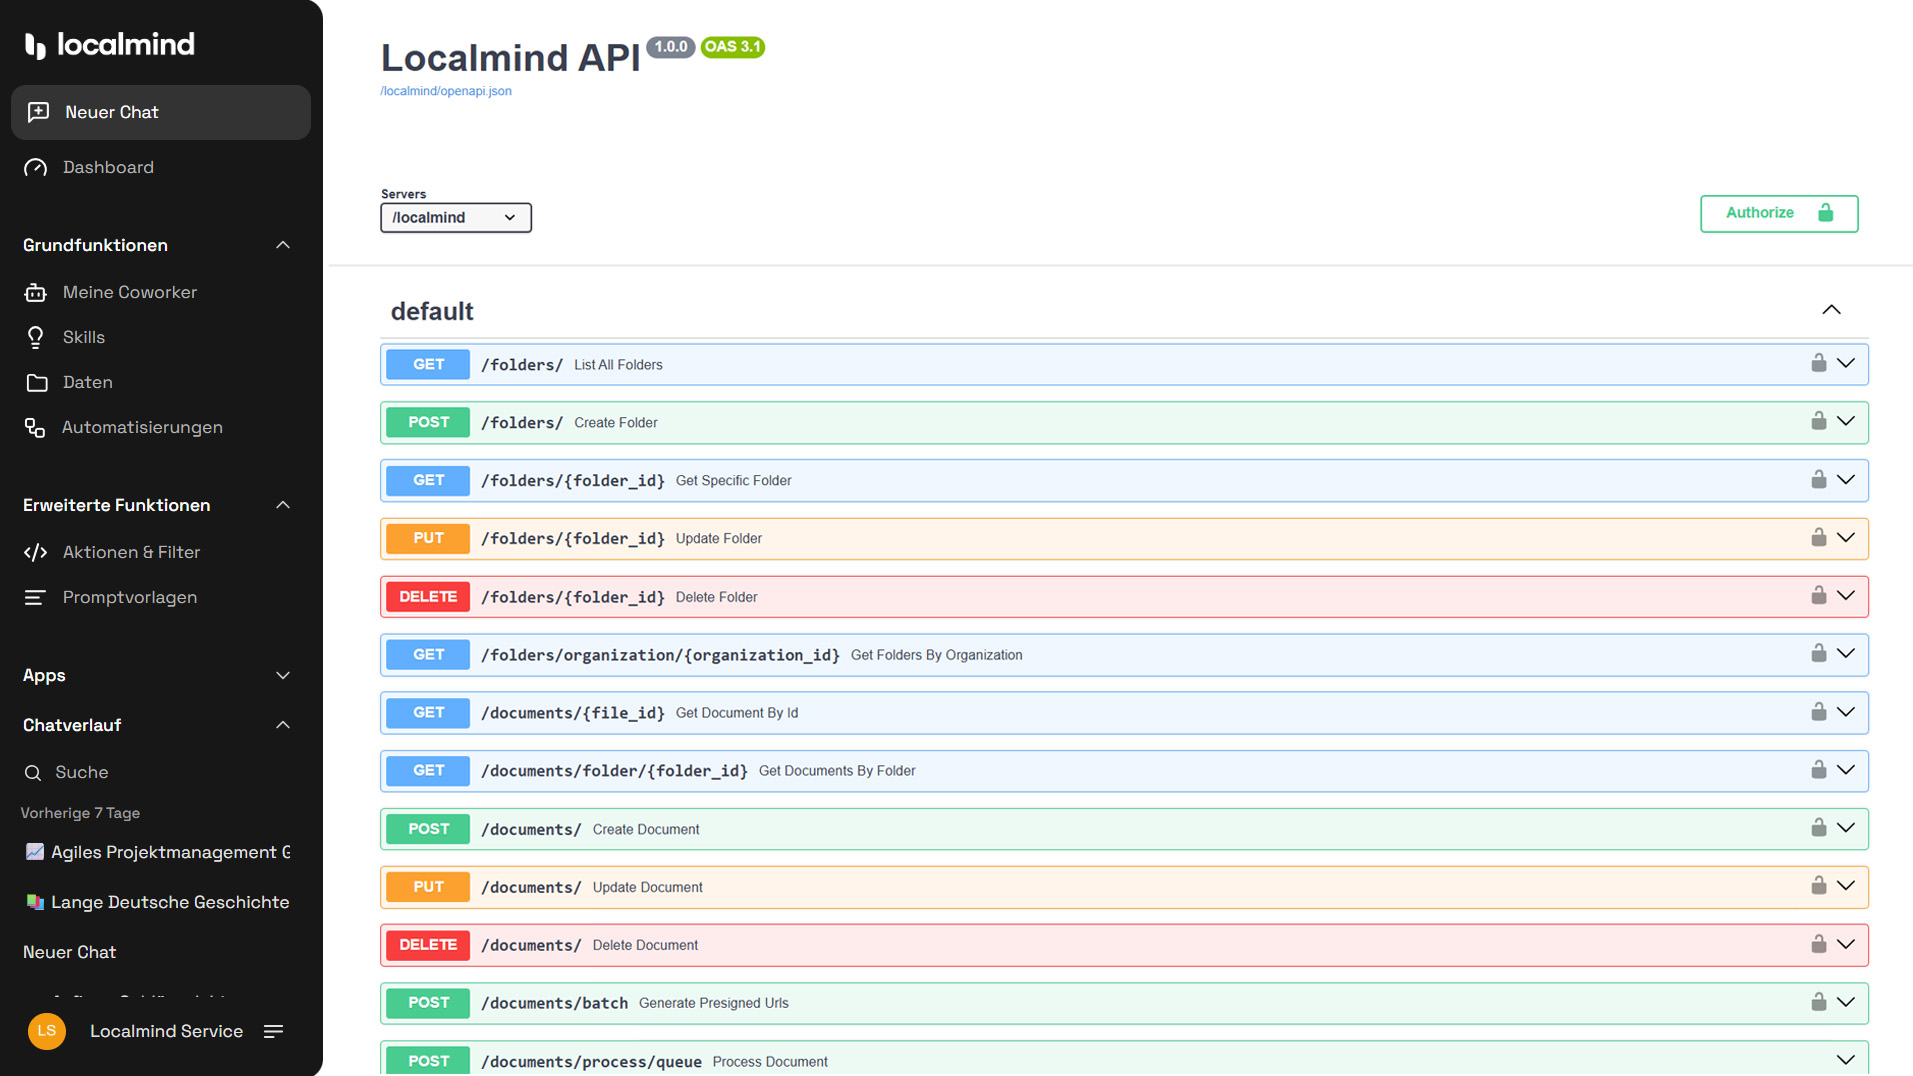Collapse the Grundfunktionen section
Image resolution: width=1913 pixels, height=1076 pixels.
283,245
